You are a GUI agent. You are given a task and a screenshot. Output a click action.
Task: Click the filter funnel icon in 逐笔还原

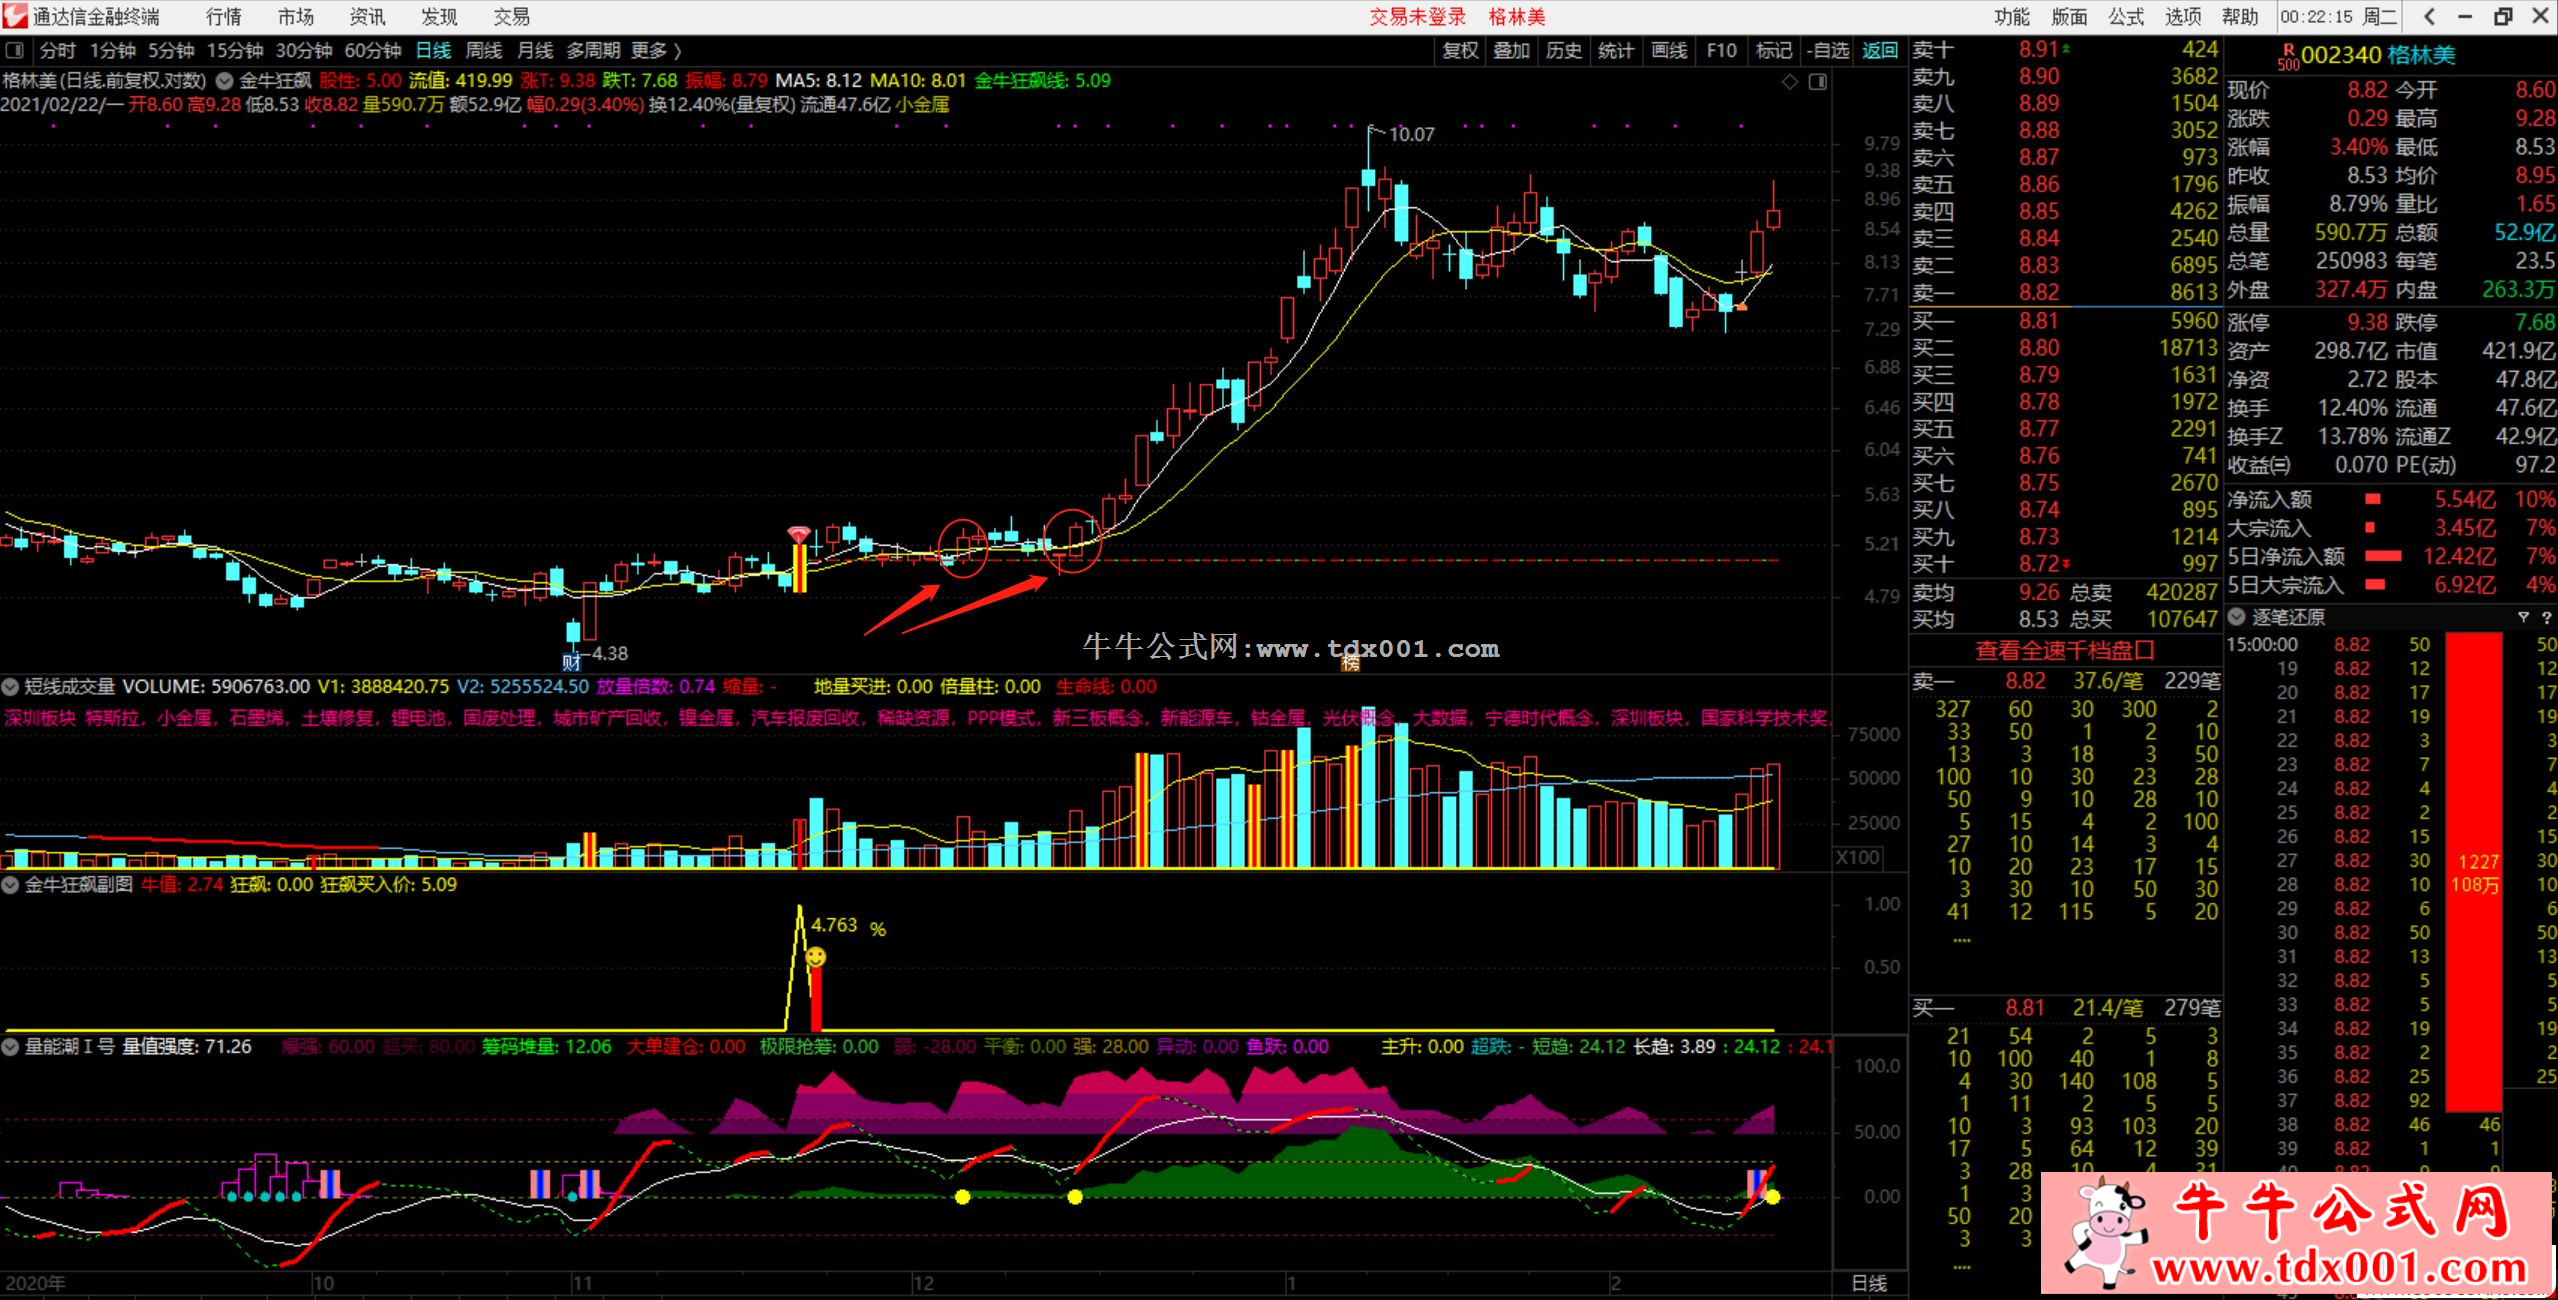click(x=2523, y=617)
